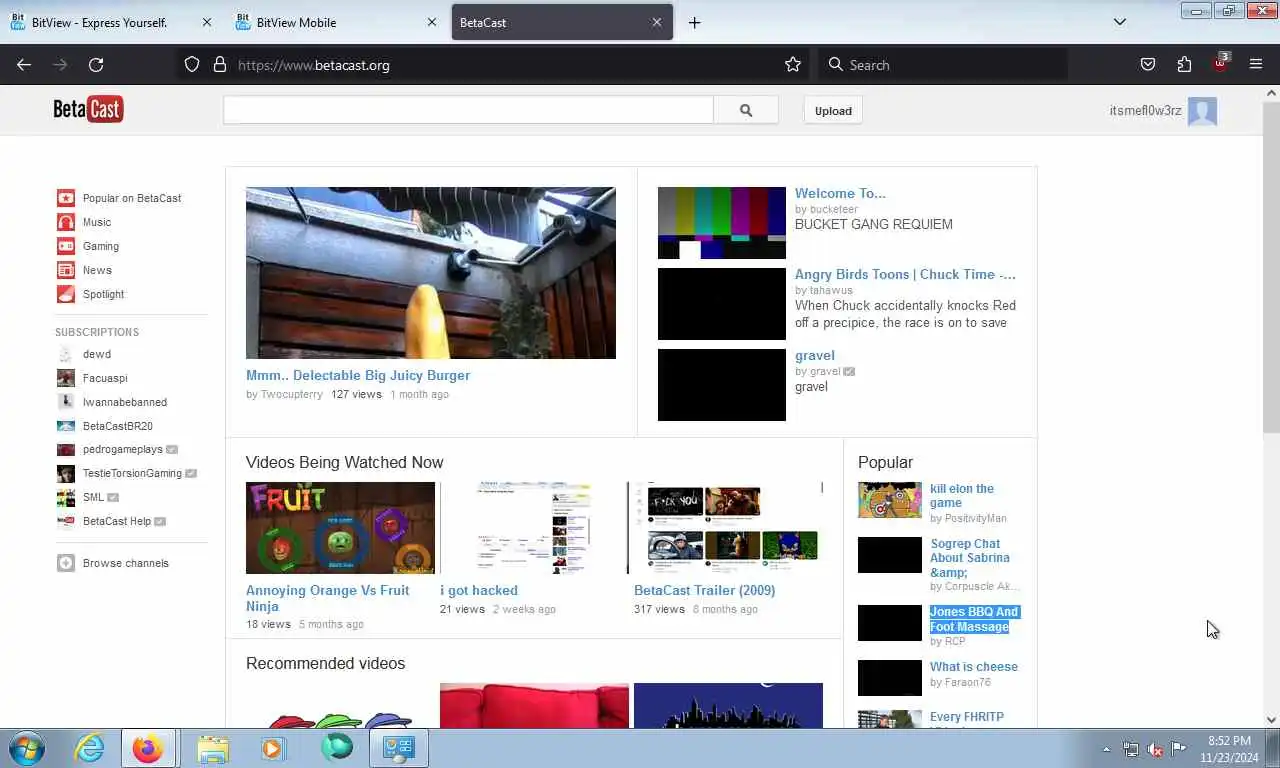This screenshot has width=1280, height=768.
Task: Click the tracking protection shield icon
Action: point(192,65)
